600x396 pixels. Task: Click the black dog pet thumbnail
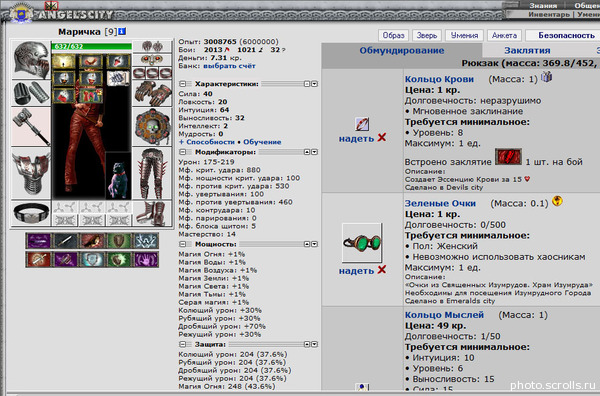point(118,176)
